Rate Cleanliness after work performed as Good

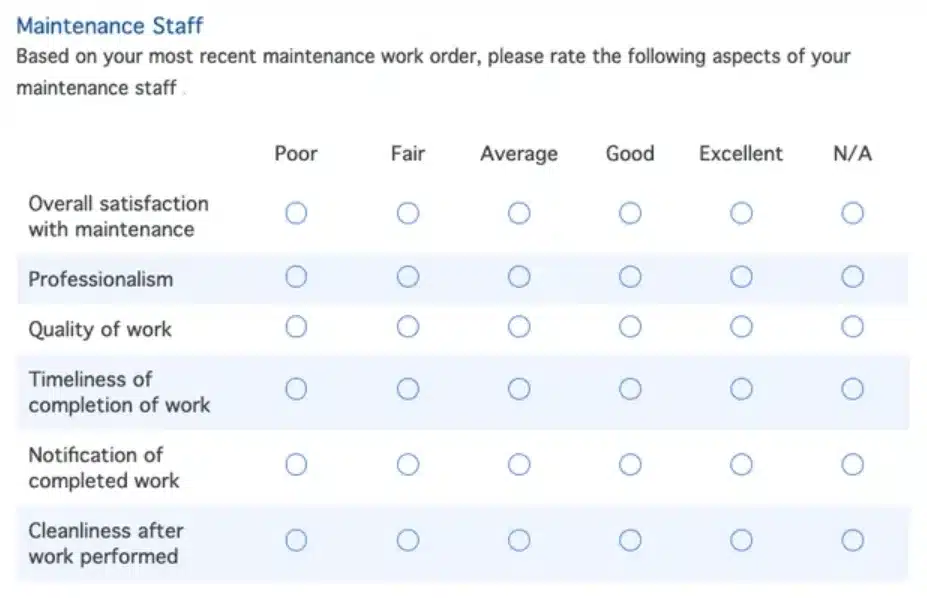[630, 540]
